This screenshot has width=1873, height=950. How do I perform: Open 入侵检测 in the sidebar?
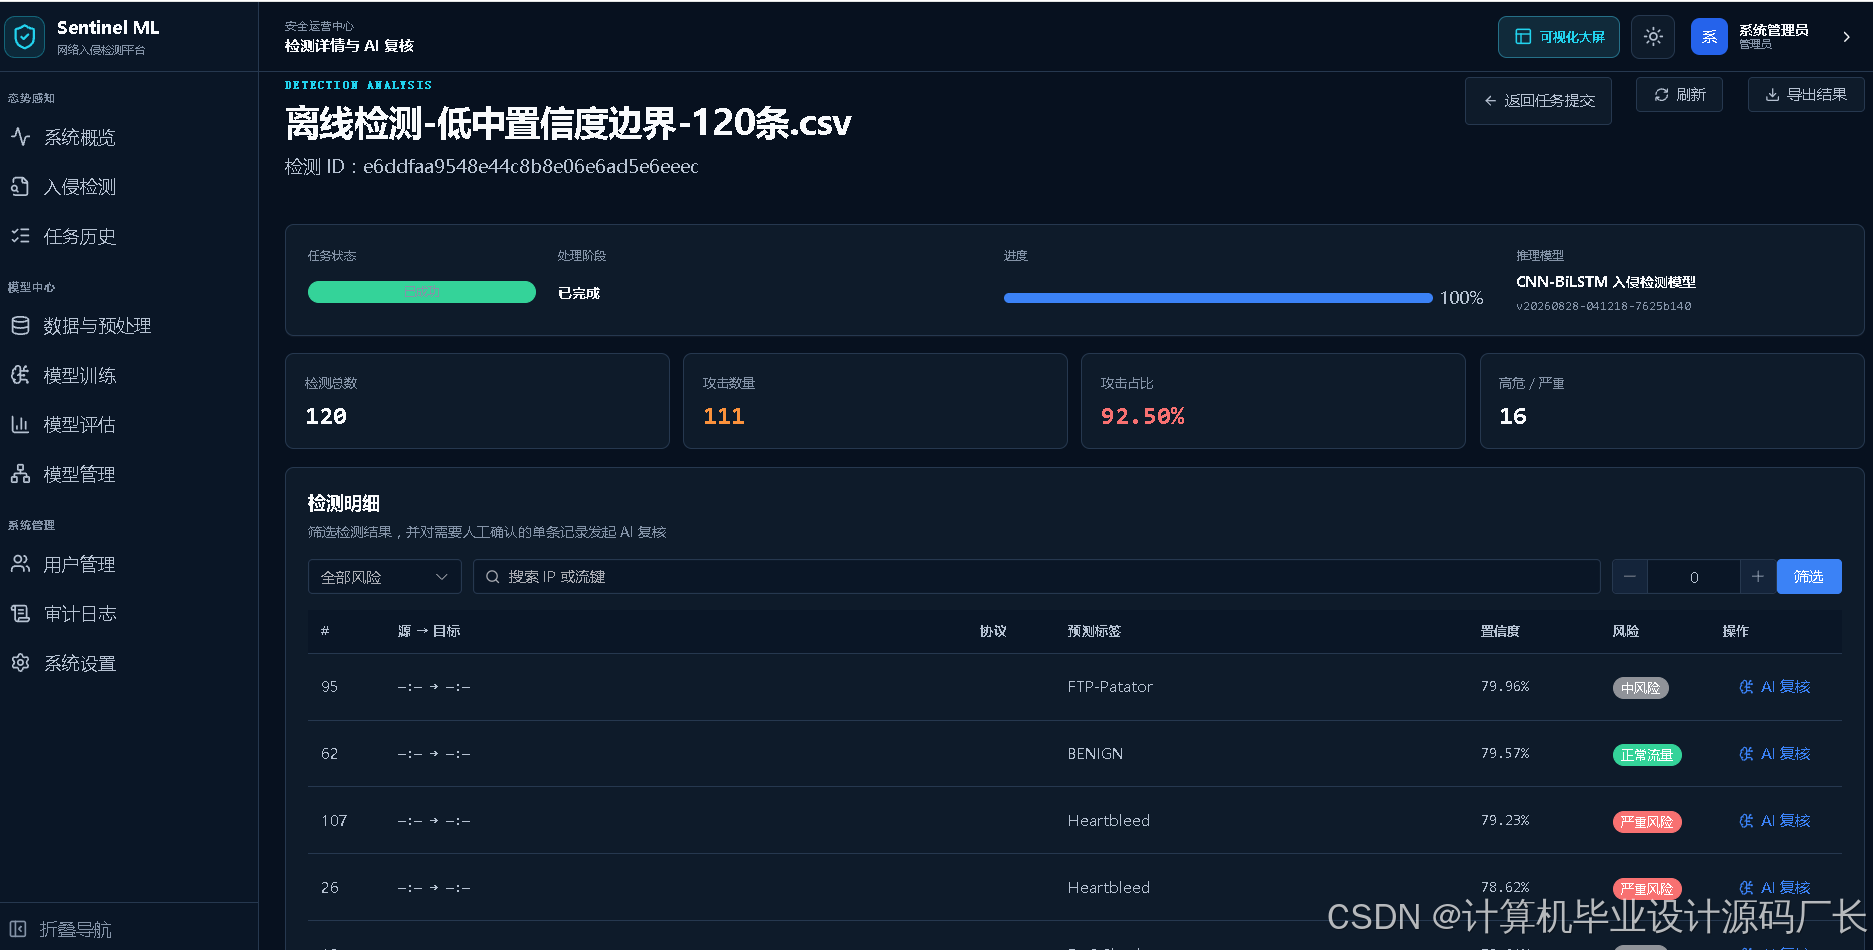coord(79,187)
